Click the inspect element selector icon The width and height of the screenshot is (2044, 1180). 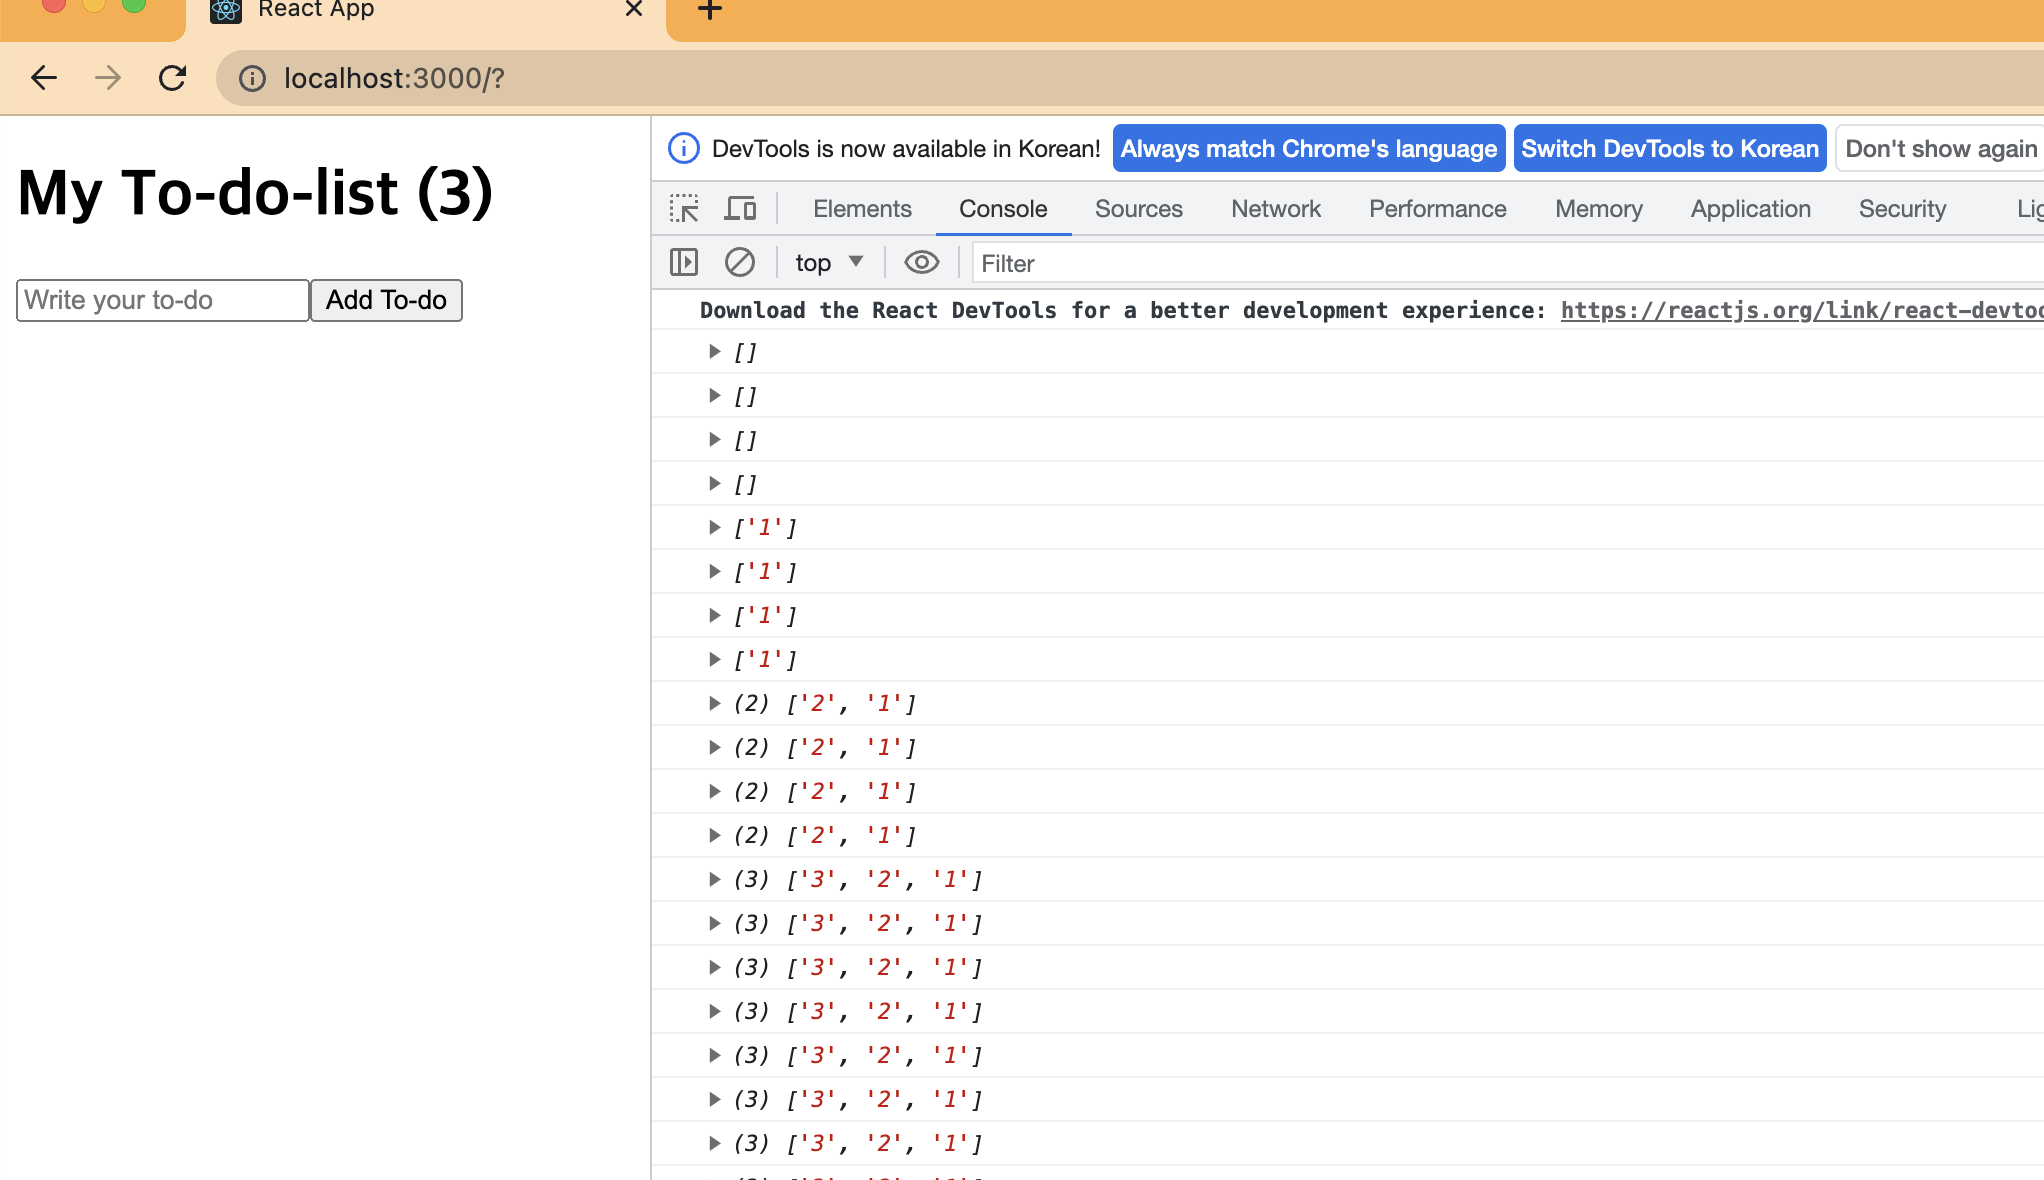pyautogui.click(x=684, y=209)
